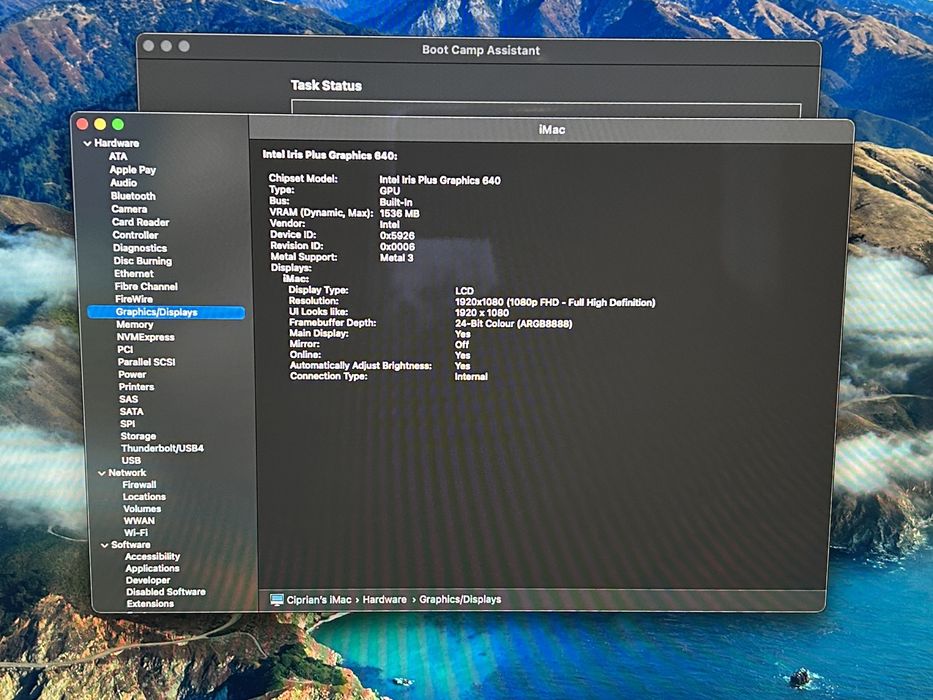Screen dimensions: 933x700
Task: Collapse the Software section chevron
Action: point(105,545)
